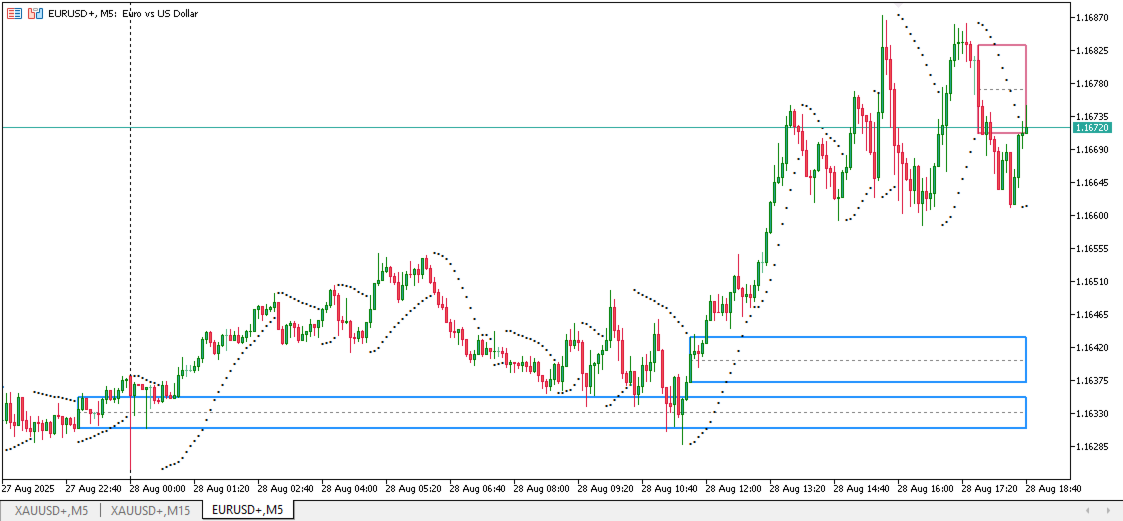Click the 1.16555 price scale label

pos(1092,249)
